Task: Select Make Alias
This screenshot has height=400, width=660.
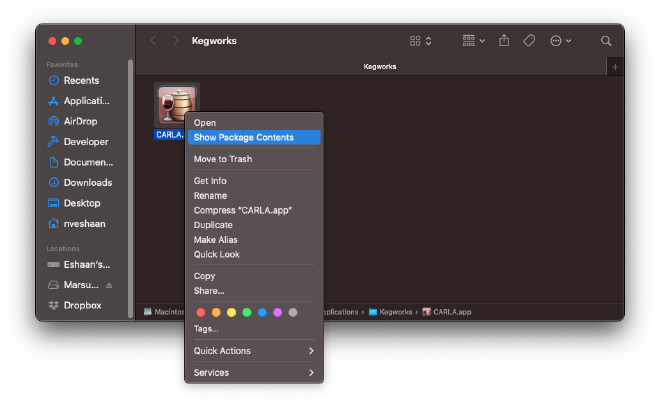Action: click(254, 240)
